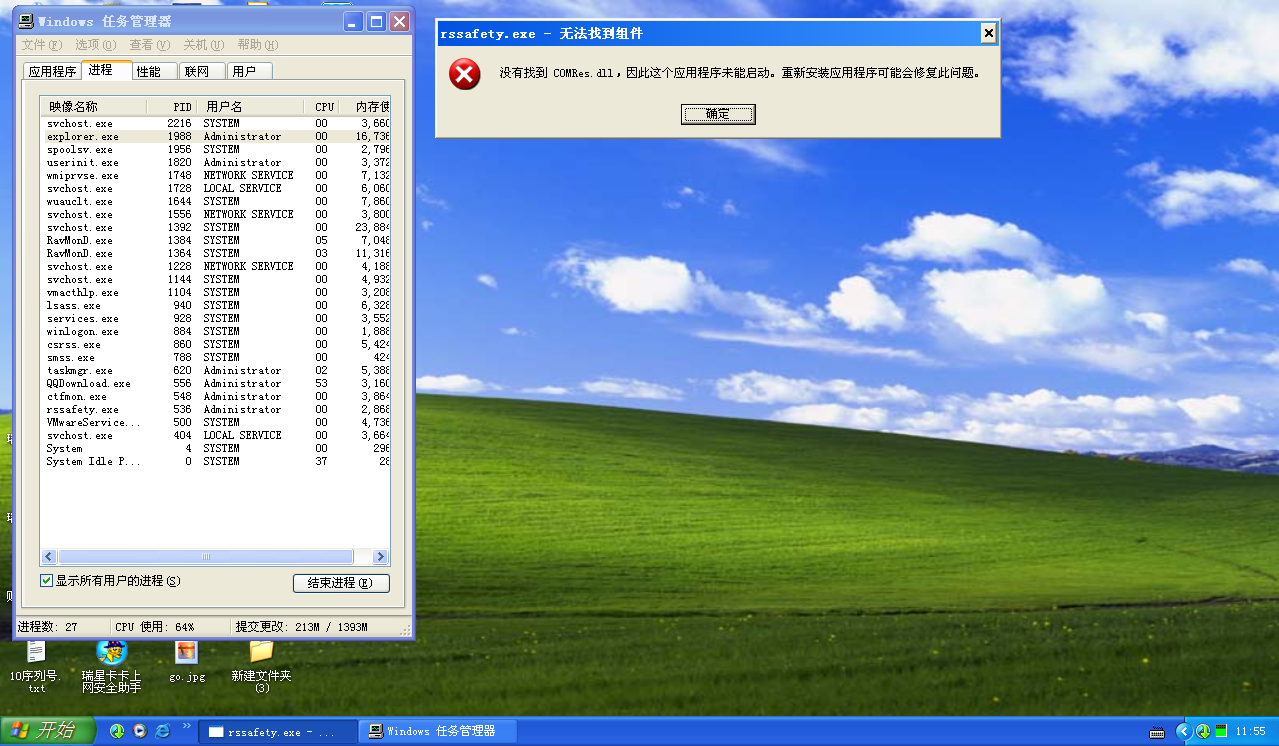Sort processes by CPU column header
The image size is (1279, 746).
(x=322, y=106)
